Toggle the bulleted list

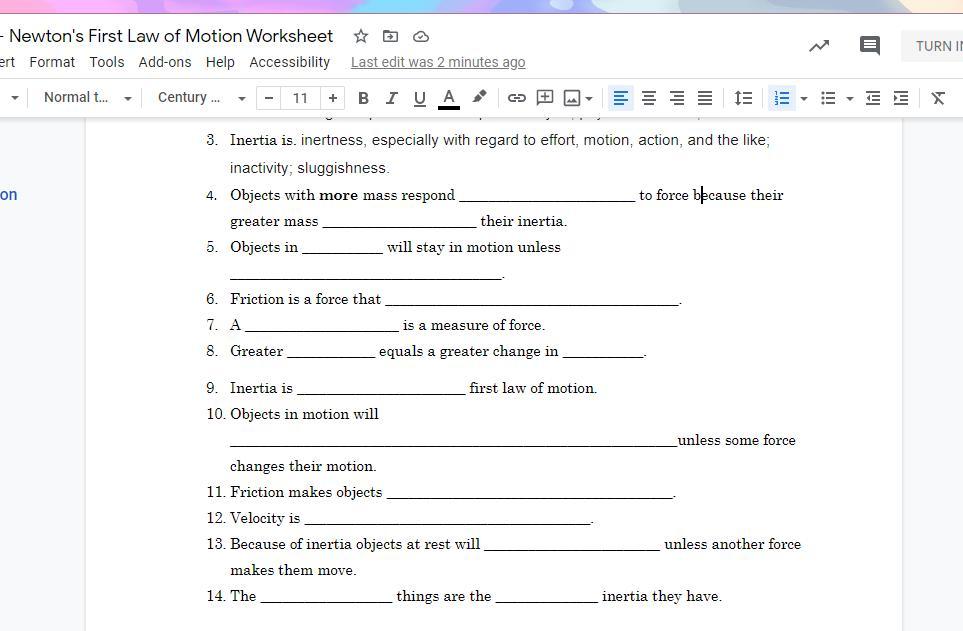click(x=828, y=98)
